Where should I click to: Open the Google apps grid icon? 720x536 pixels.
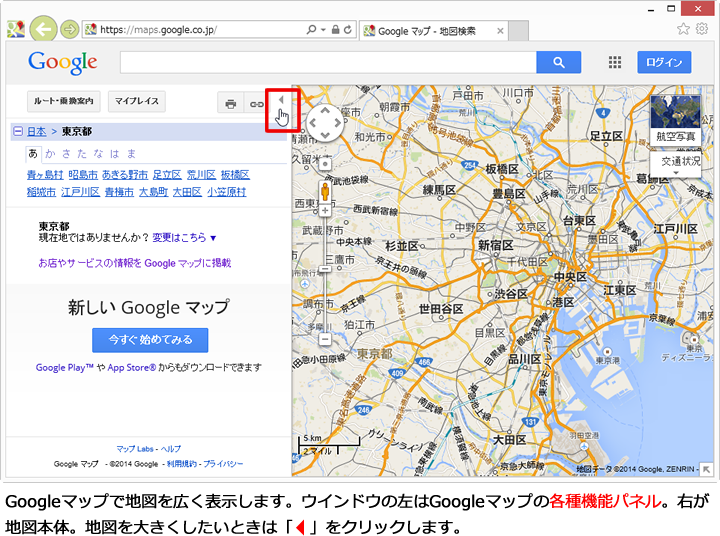click(x=615, y=62)
